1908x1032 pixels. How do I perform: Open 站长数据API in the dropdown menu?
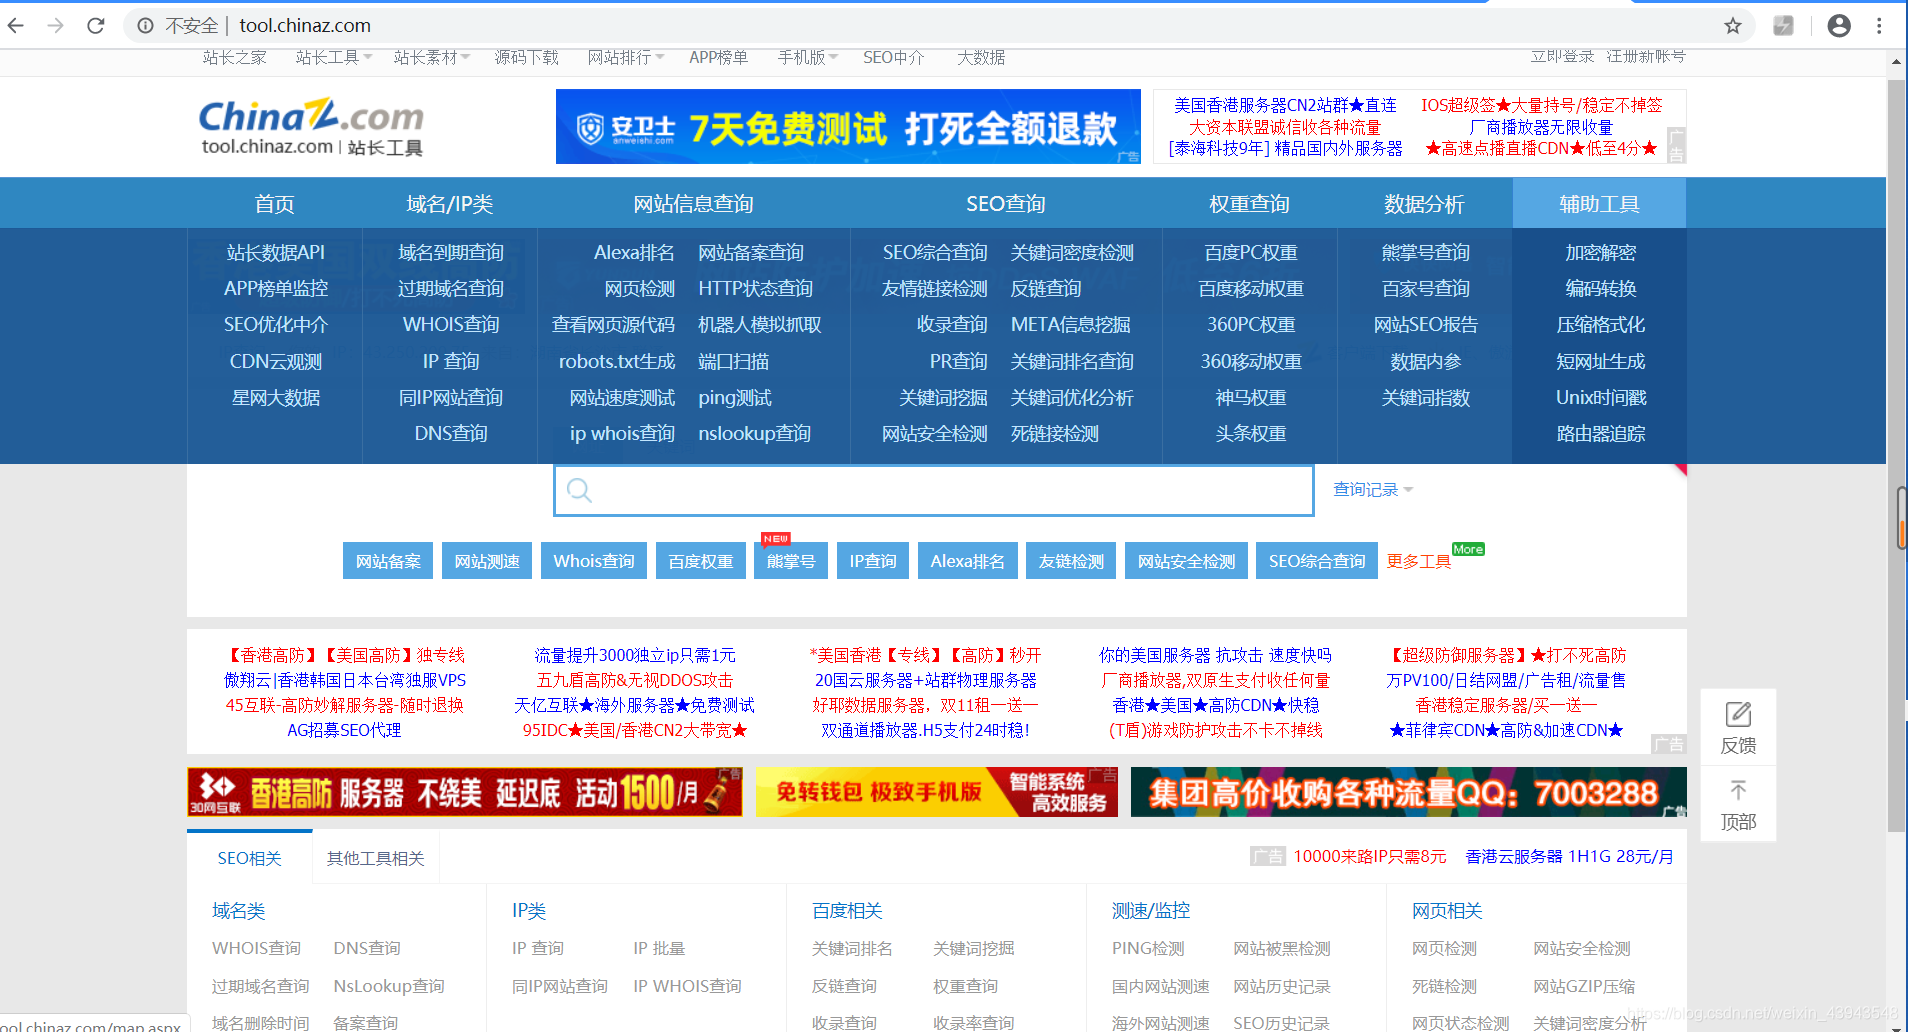pyautogui.click(x=276, y=253)
